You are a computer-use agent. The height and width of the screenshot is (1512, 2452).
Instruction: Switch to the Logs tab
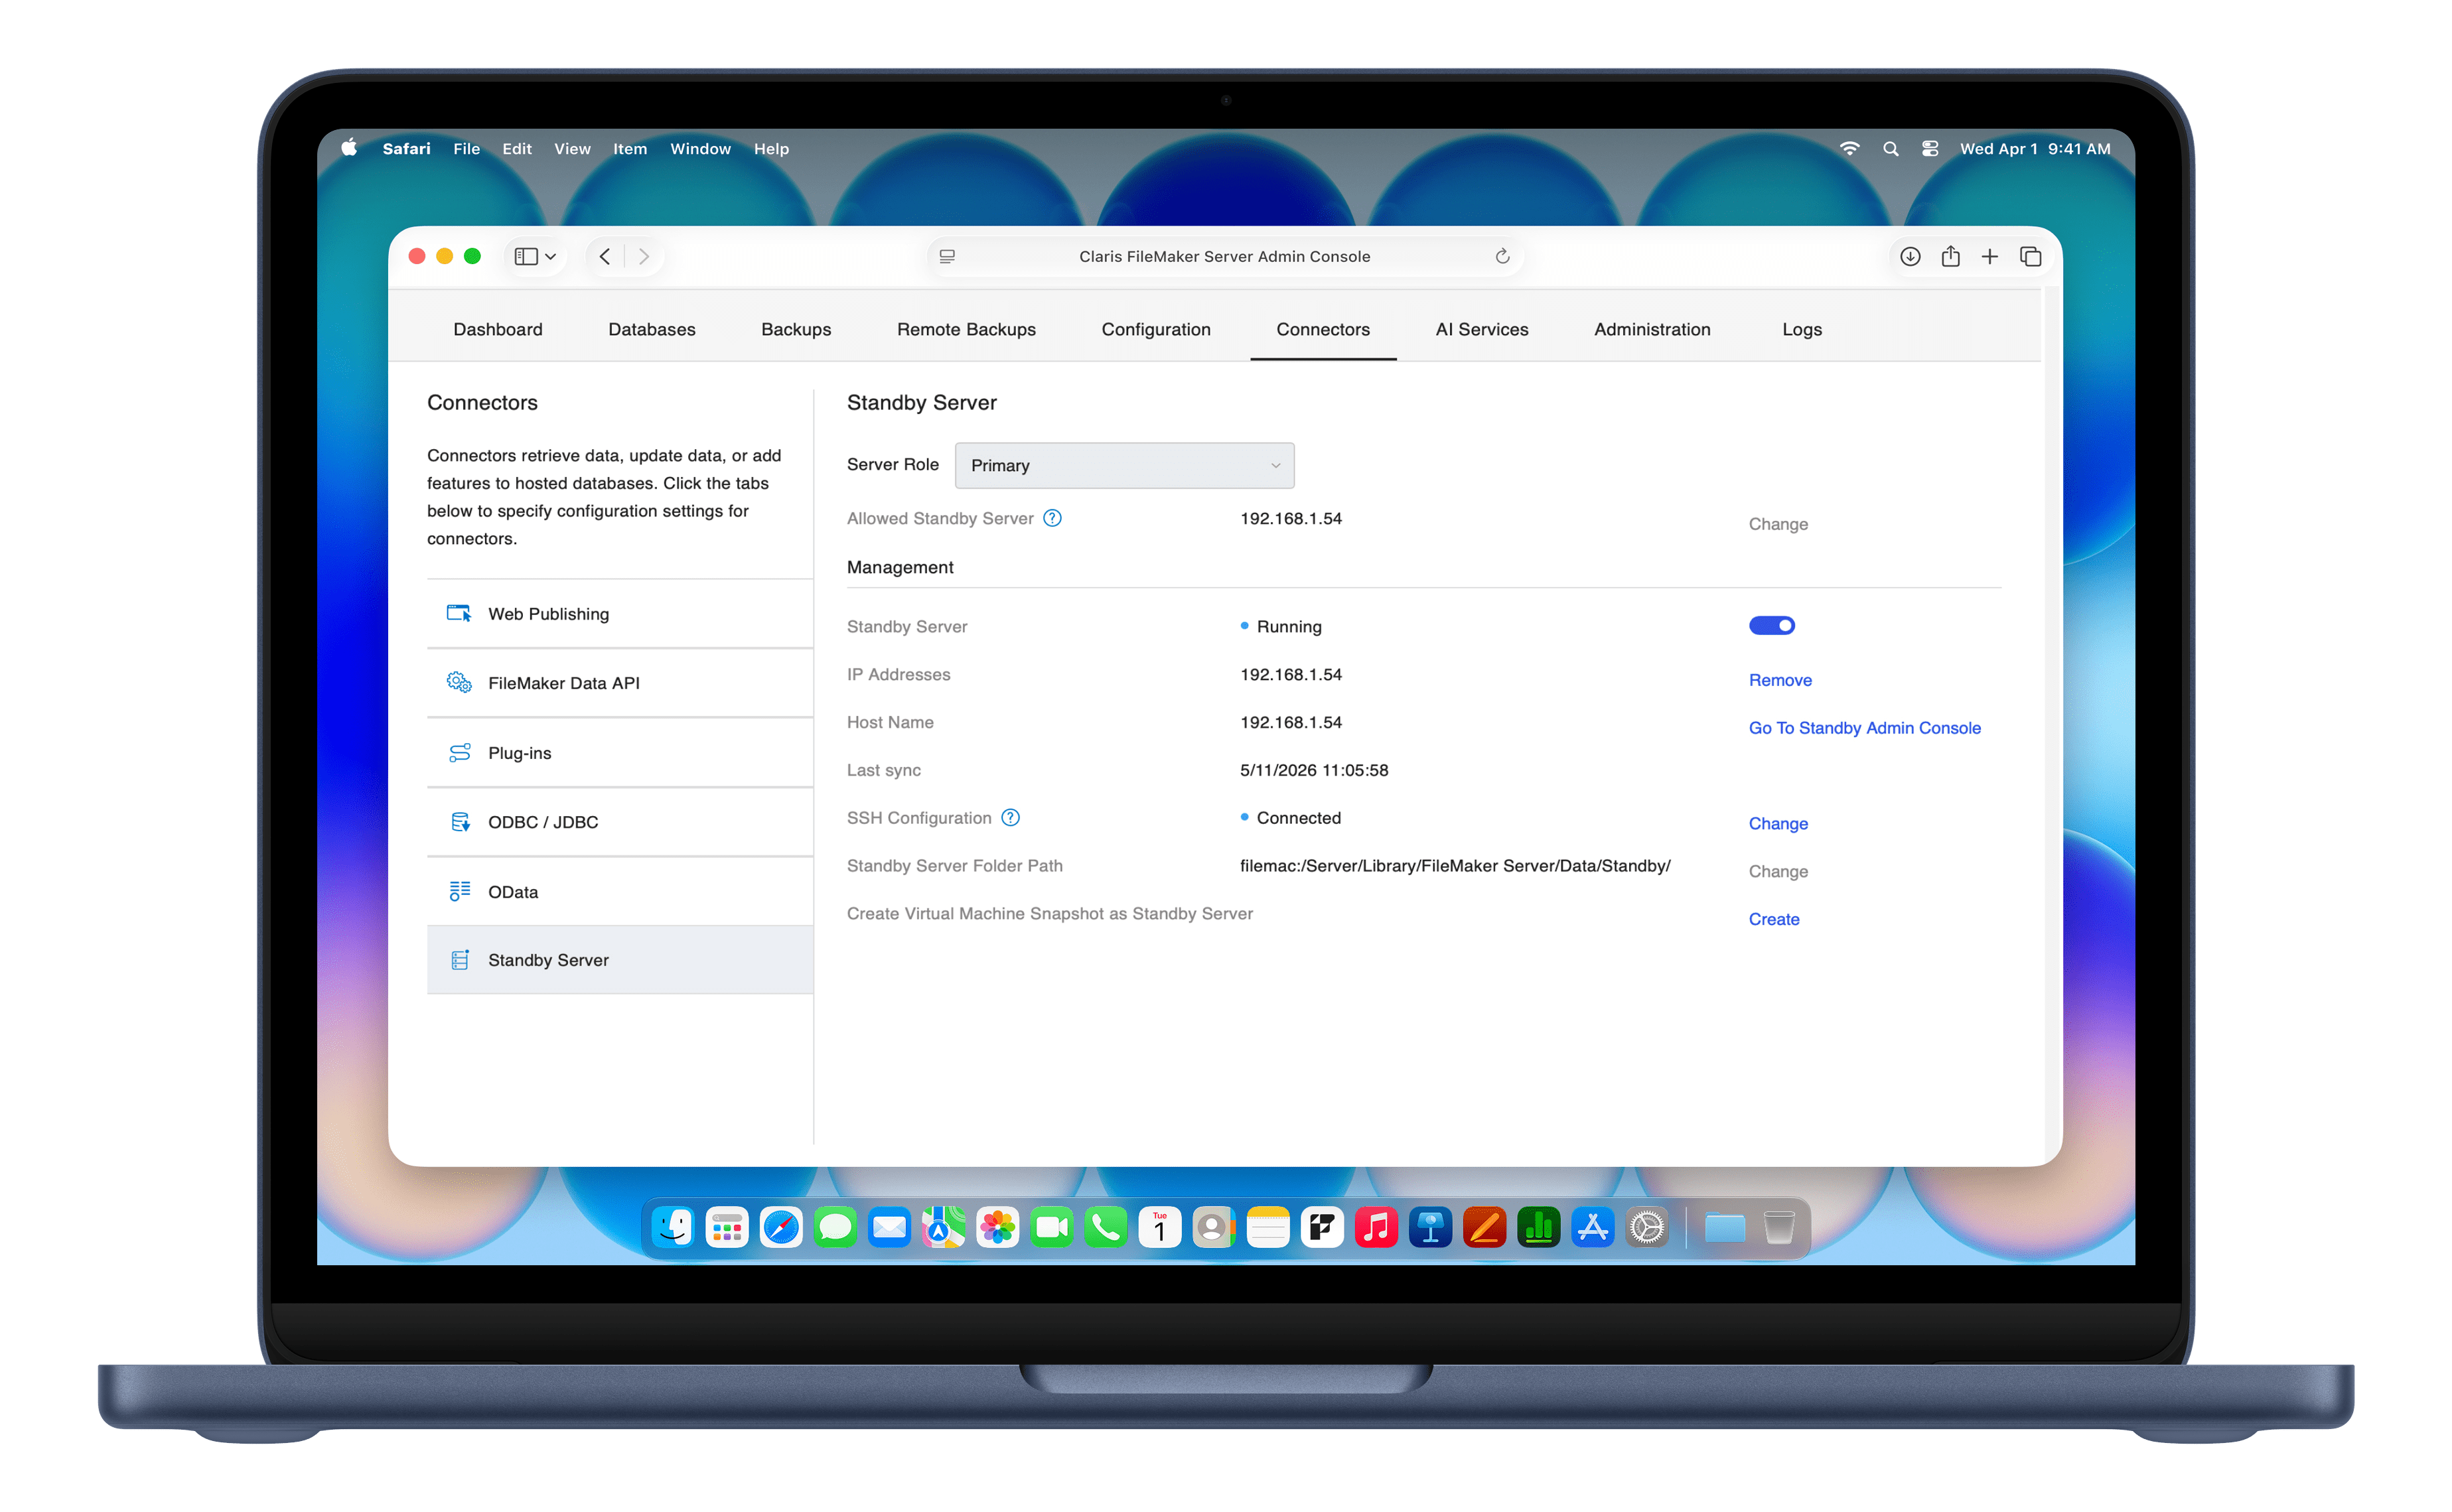tap(1801, 329)
